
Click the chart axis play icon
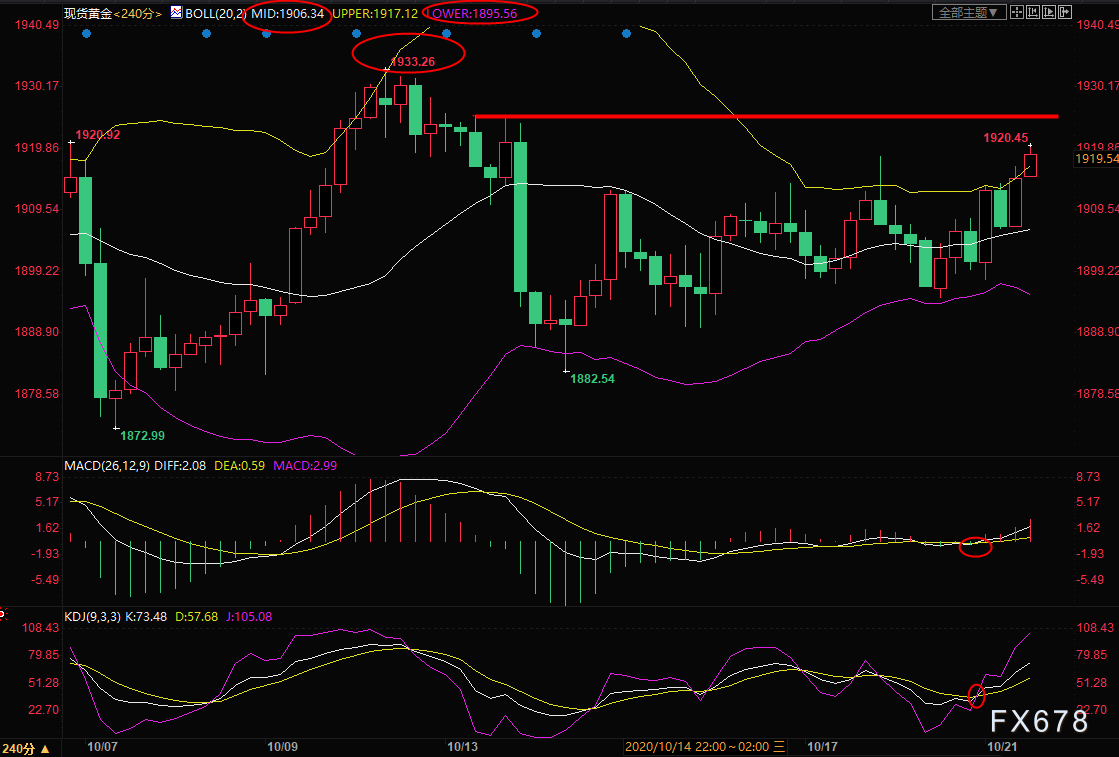point(1049,12)
